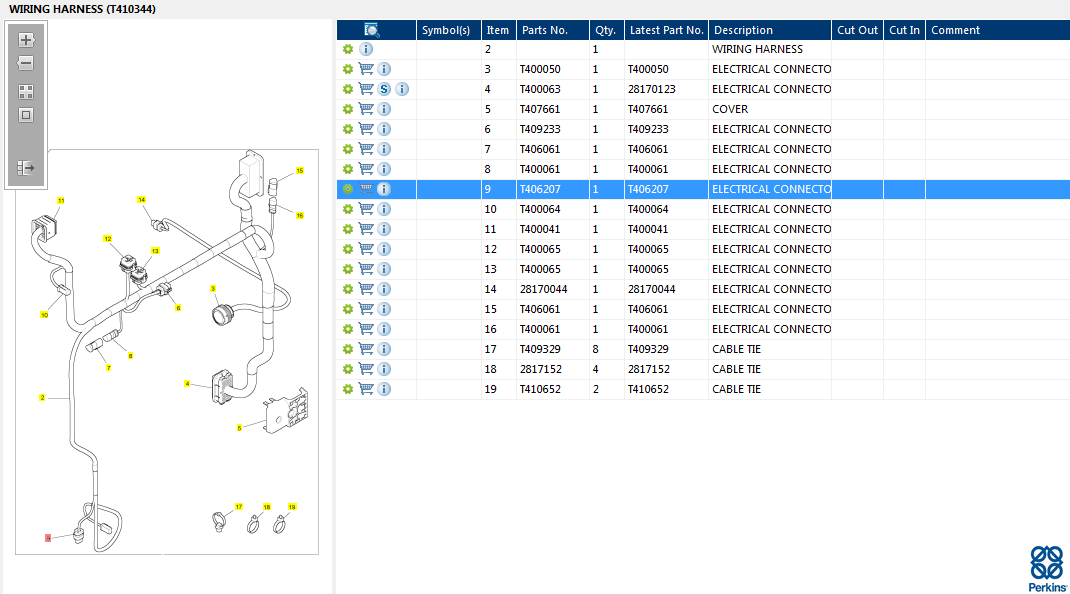The height and width of the screenshot is (594, 1070).
Task: Click the Cut Out column header
Action: click(857, 30)
